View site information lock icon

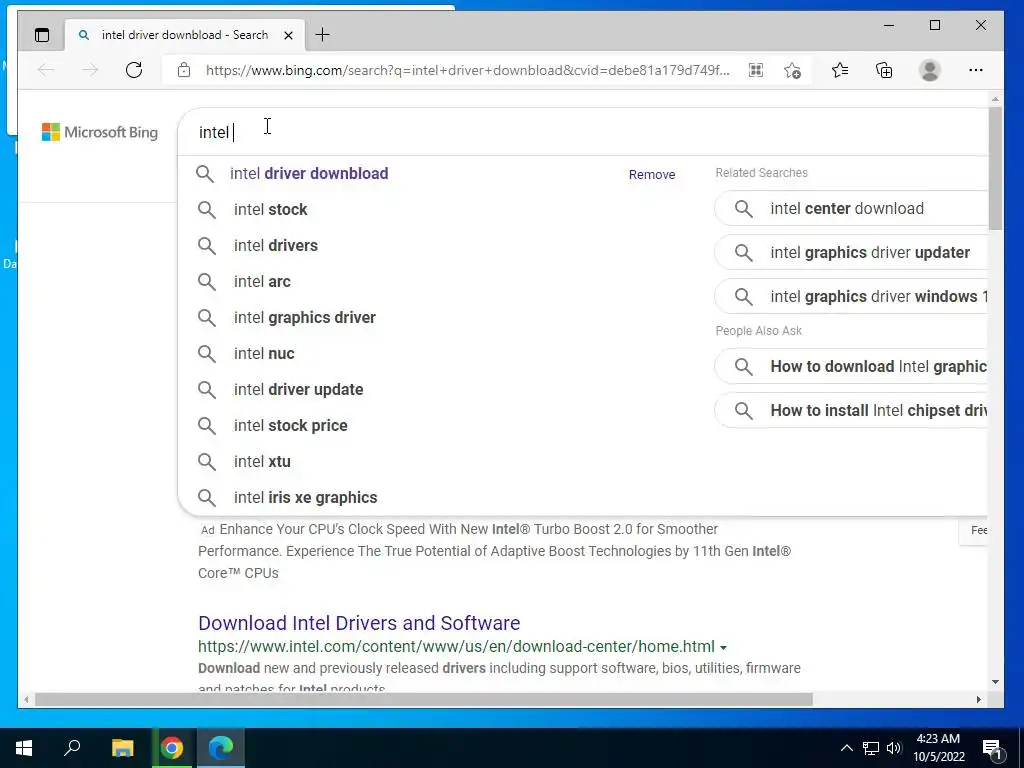click(x=184, y=70)
